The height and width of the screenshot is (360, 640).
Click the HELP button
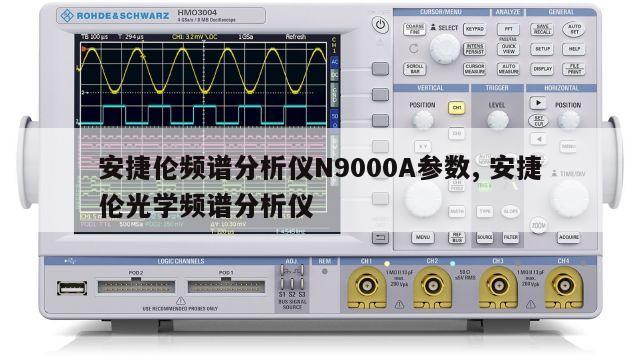(574, 49)
